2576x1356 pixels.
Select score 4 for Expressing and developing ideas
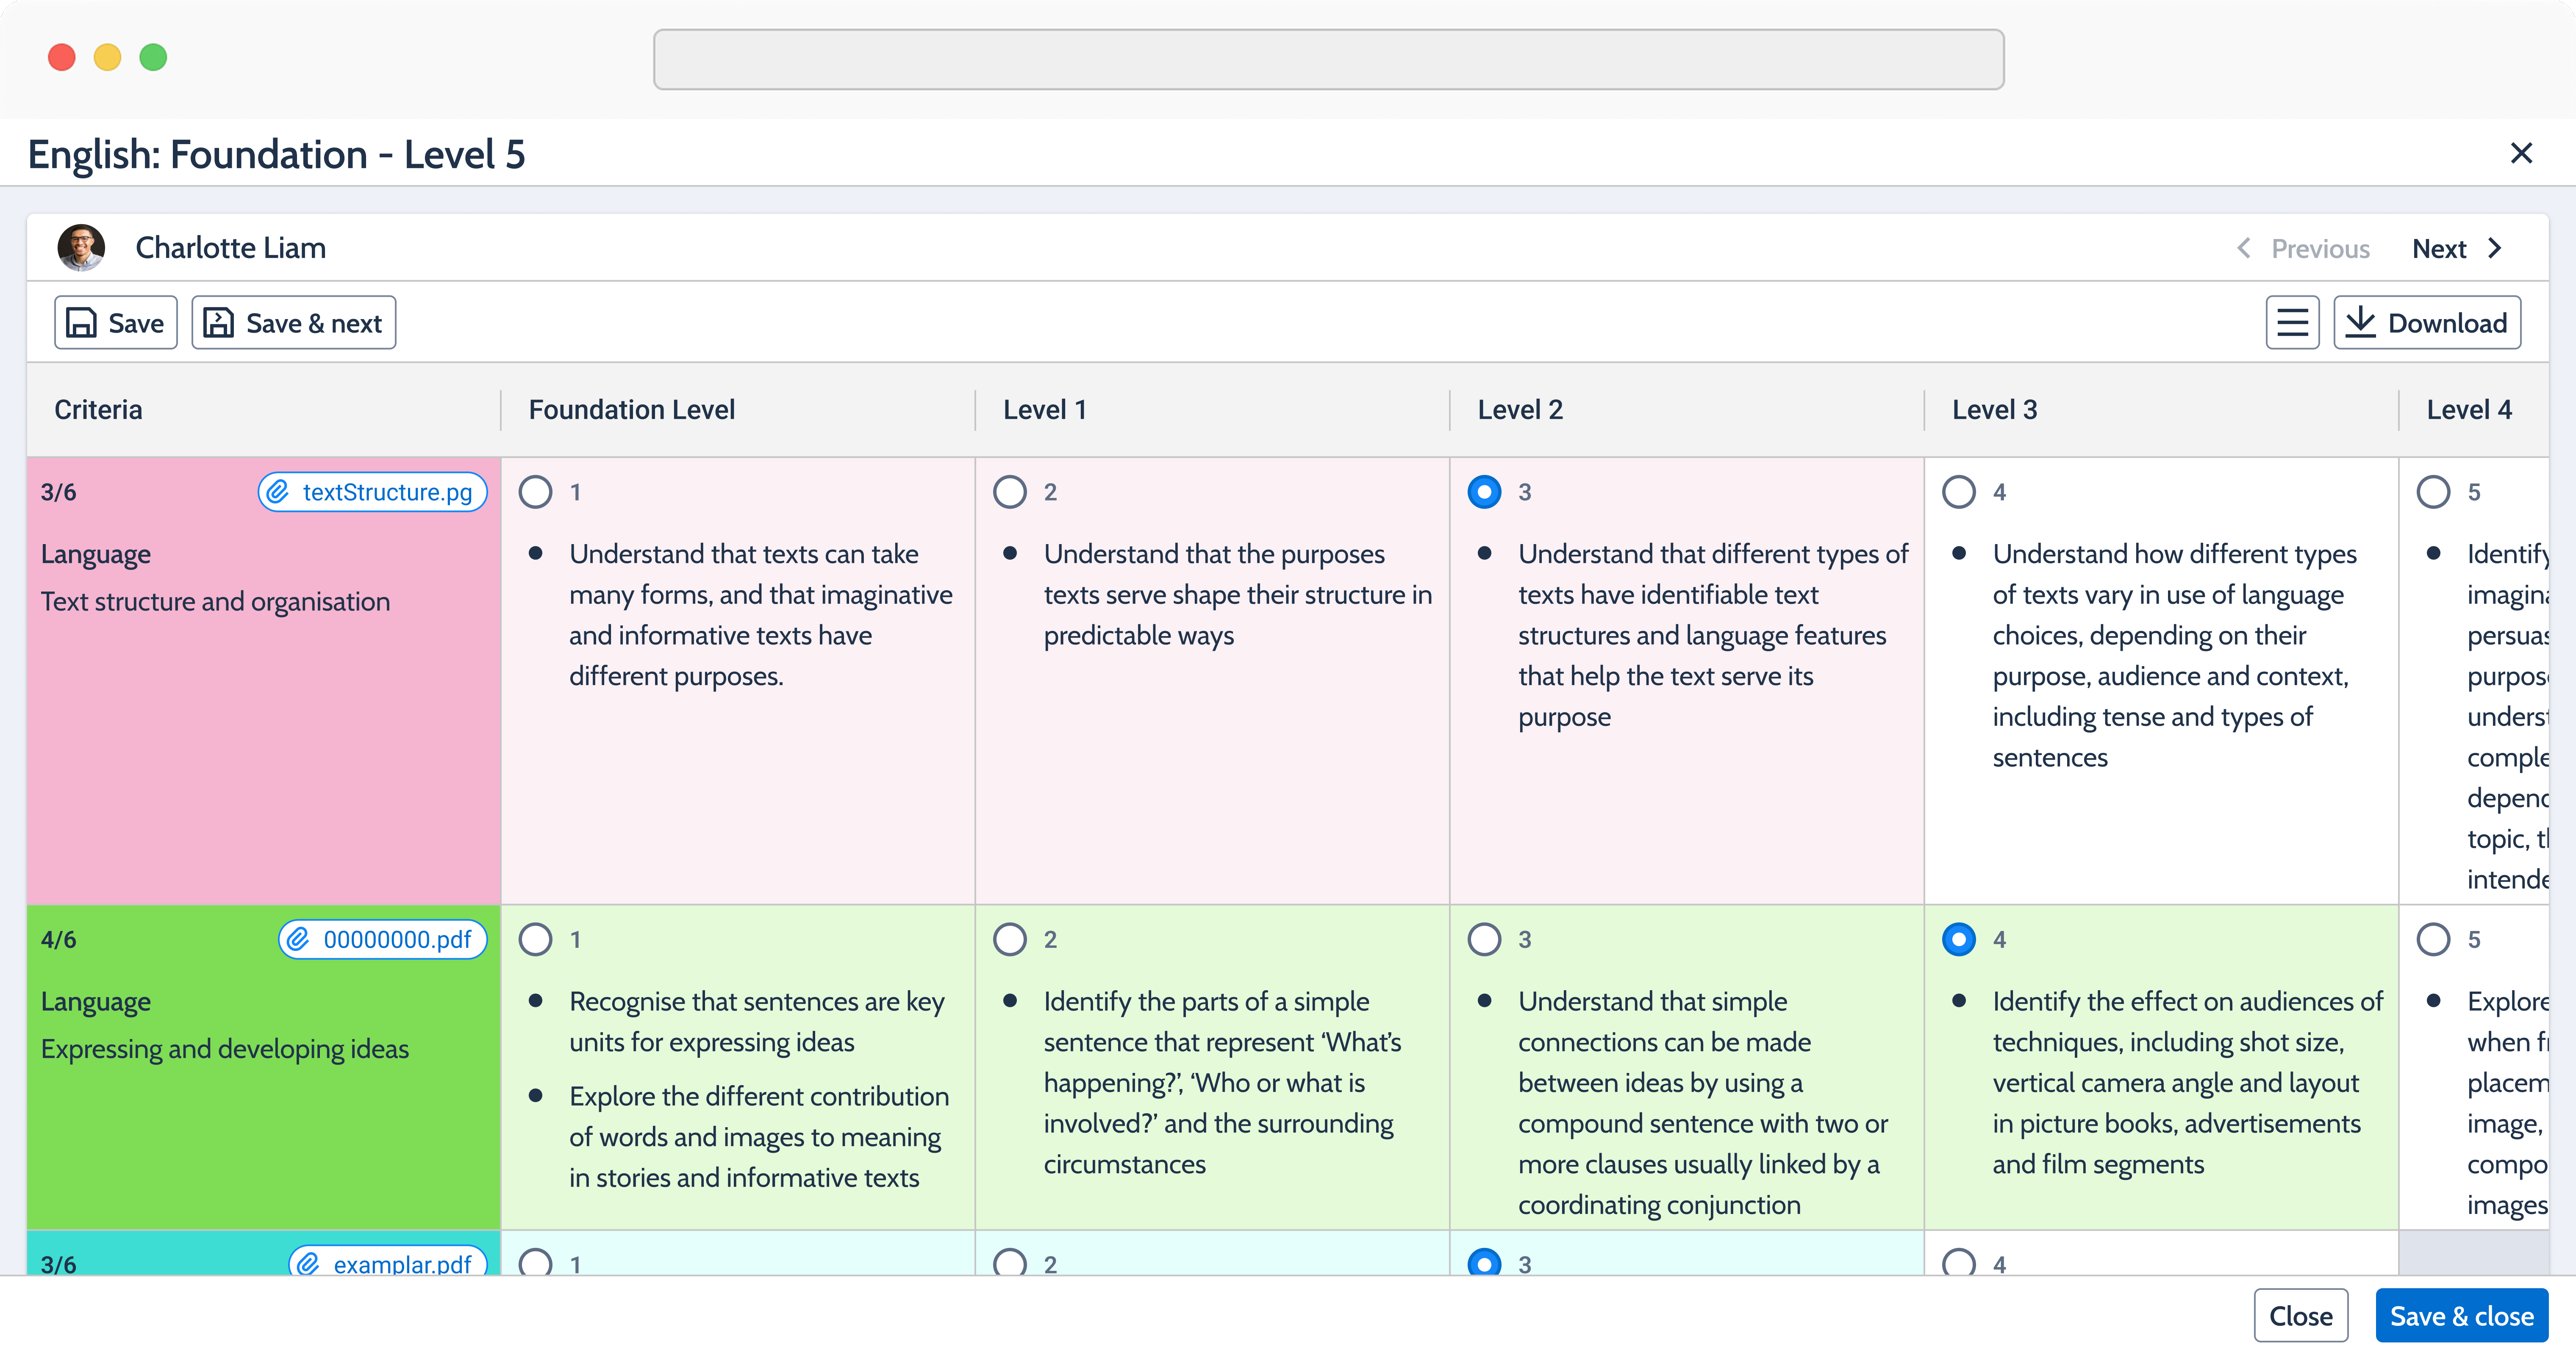coord(1959,939)
